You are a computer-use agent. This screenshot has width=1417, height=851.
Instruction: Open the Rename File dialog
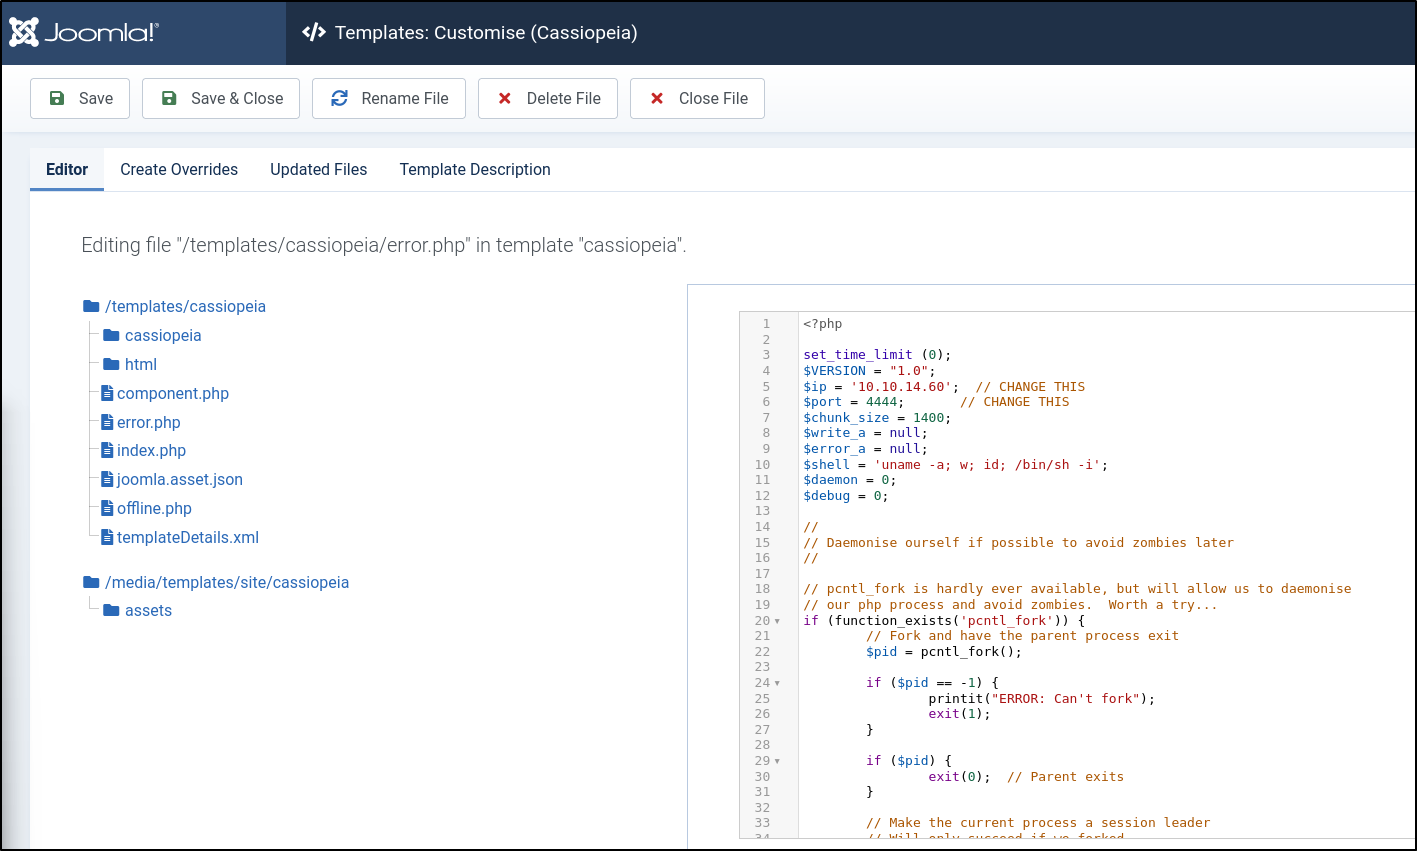(x=389, y=98)
